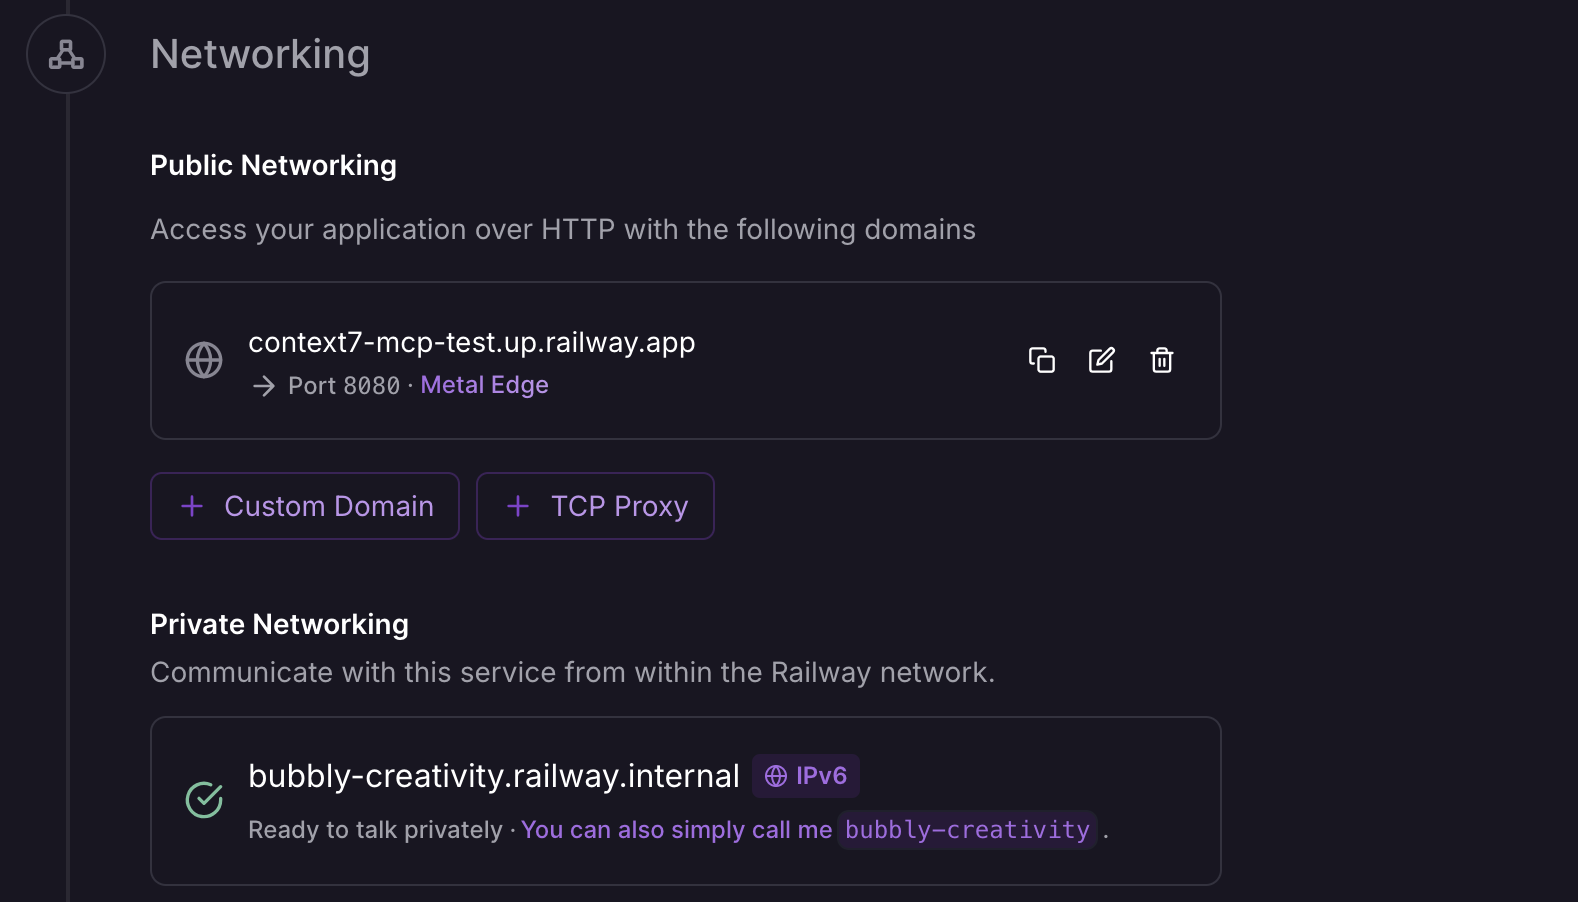
Task: Add a Custom Domain
Action: point(304,506)
